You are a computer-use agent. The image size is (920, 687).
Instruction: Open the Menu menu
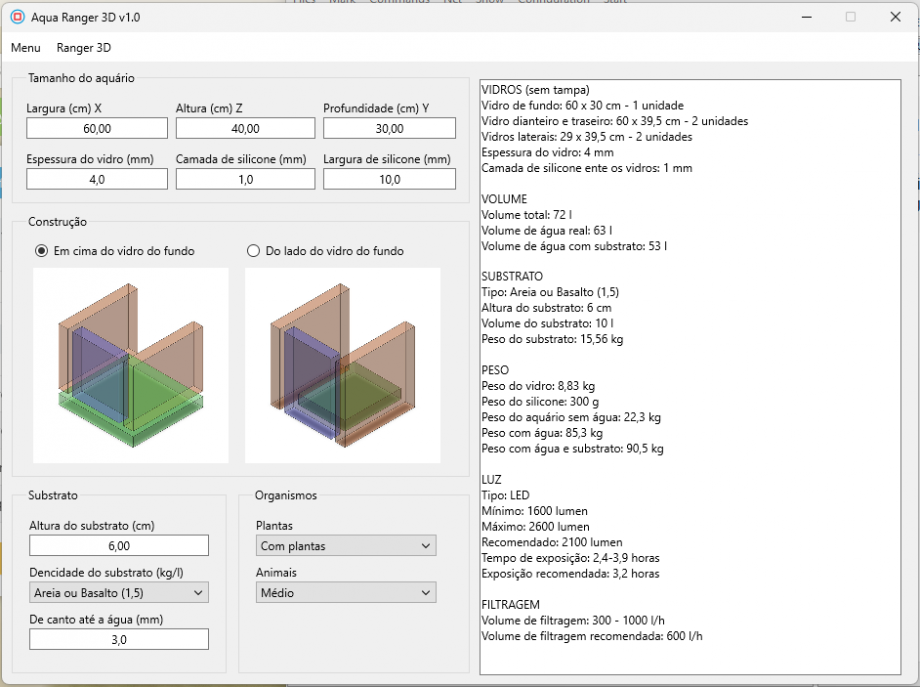26,48
